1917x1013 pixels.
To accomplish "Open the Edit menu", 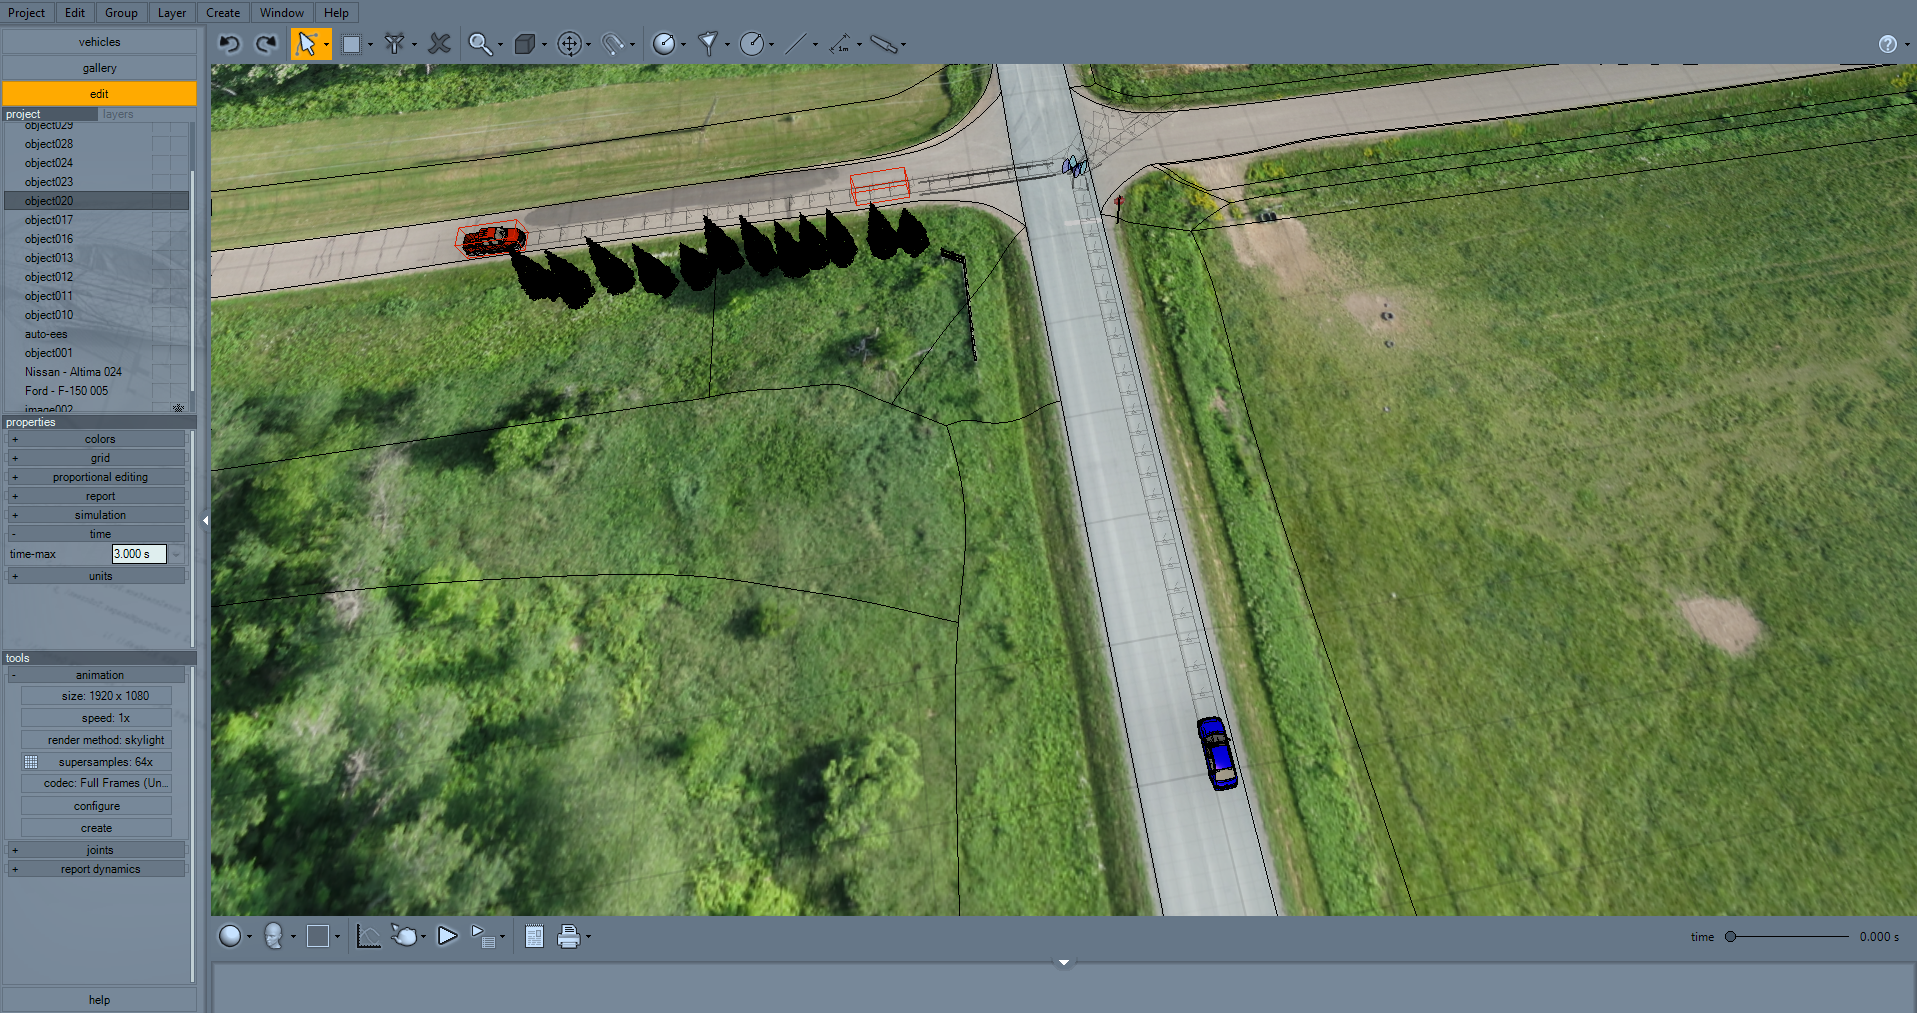I will [75, 13].
